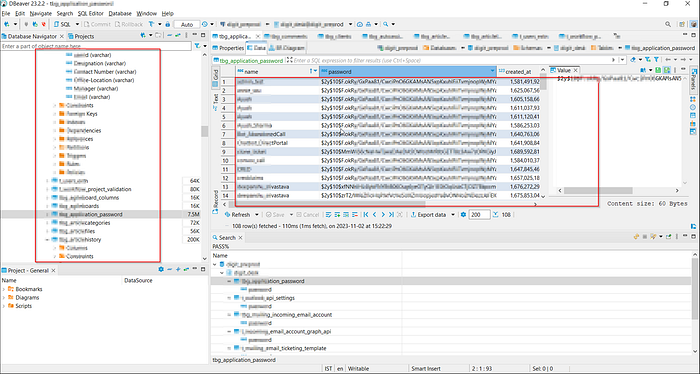The width and height of the screenshot is (700, 374).
Task: Click the delete row icon
Action: (355, 215)
